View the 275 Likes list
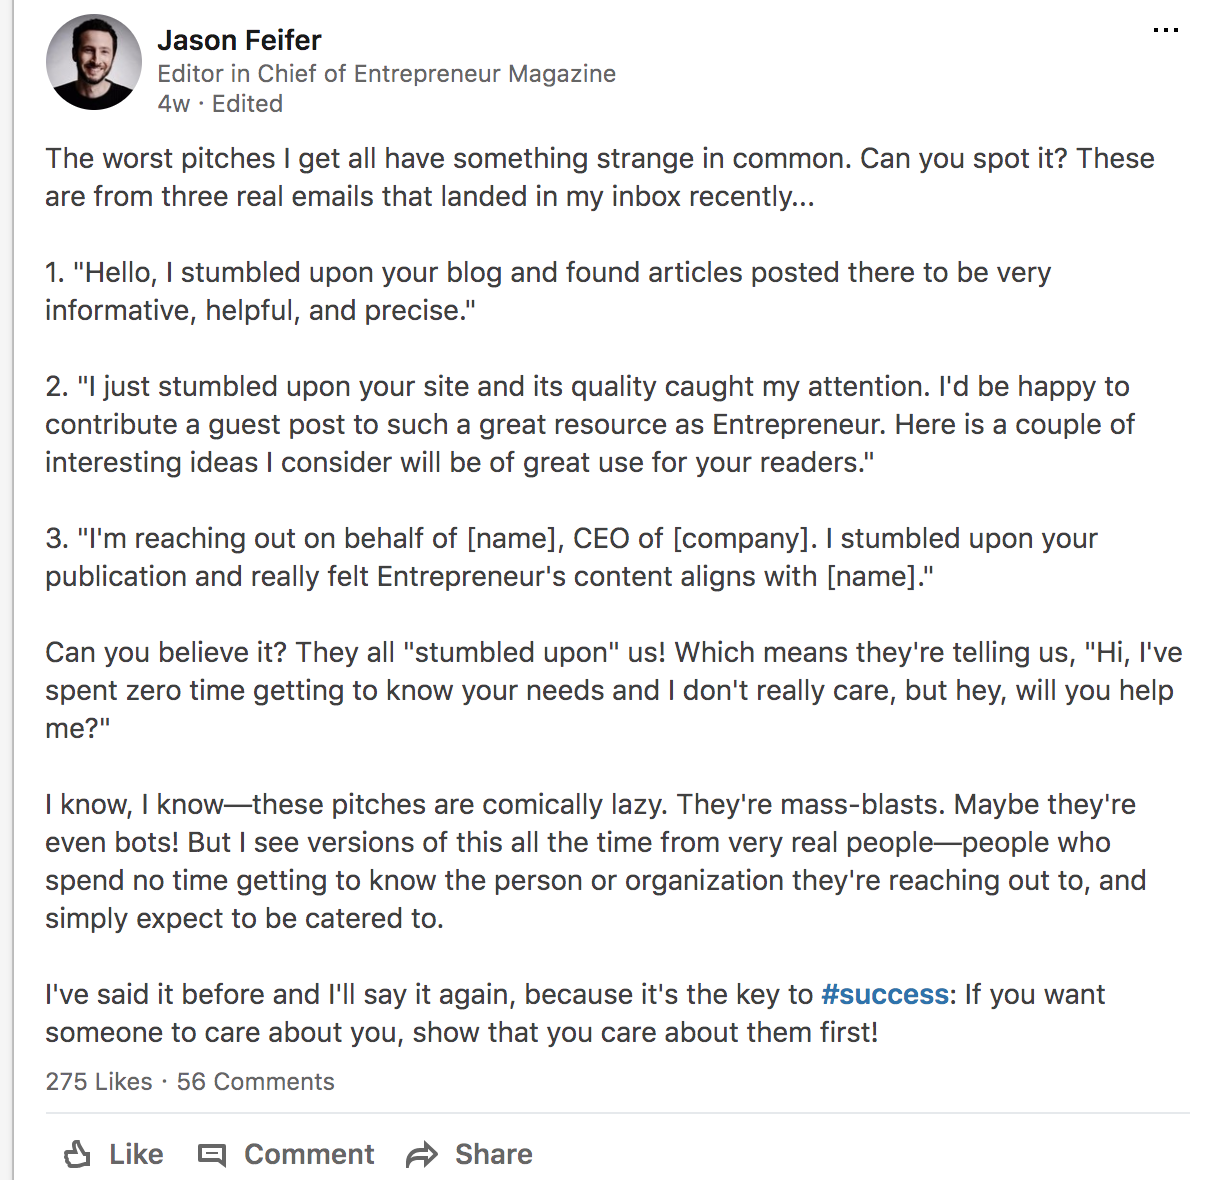Screen dimensions: 1218x1180 pyautogui.click(x=99, y=1082)
